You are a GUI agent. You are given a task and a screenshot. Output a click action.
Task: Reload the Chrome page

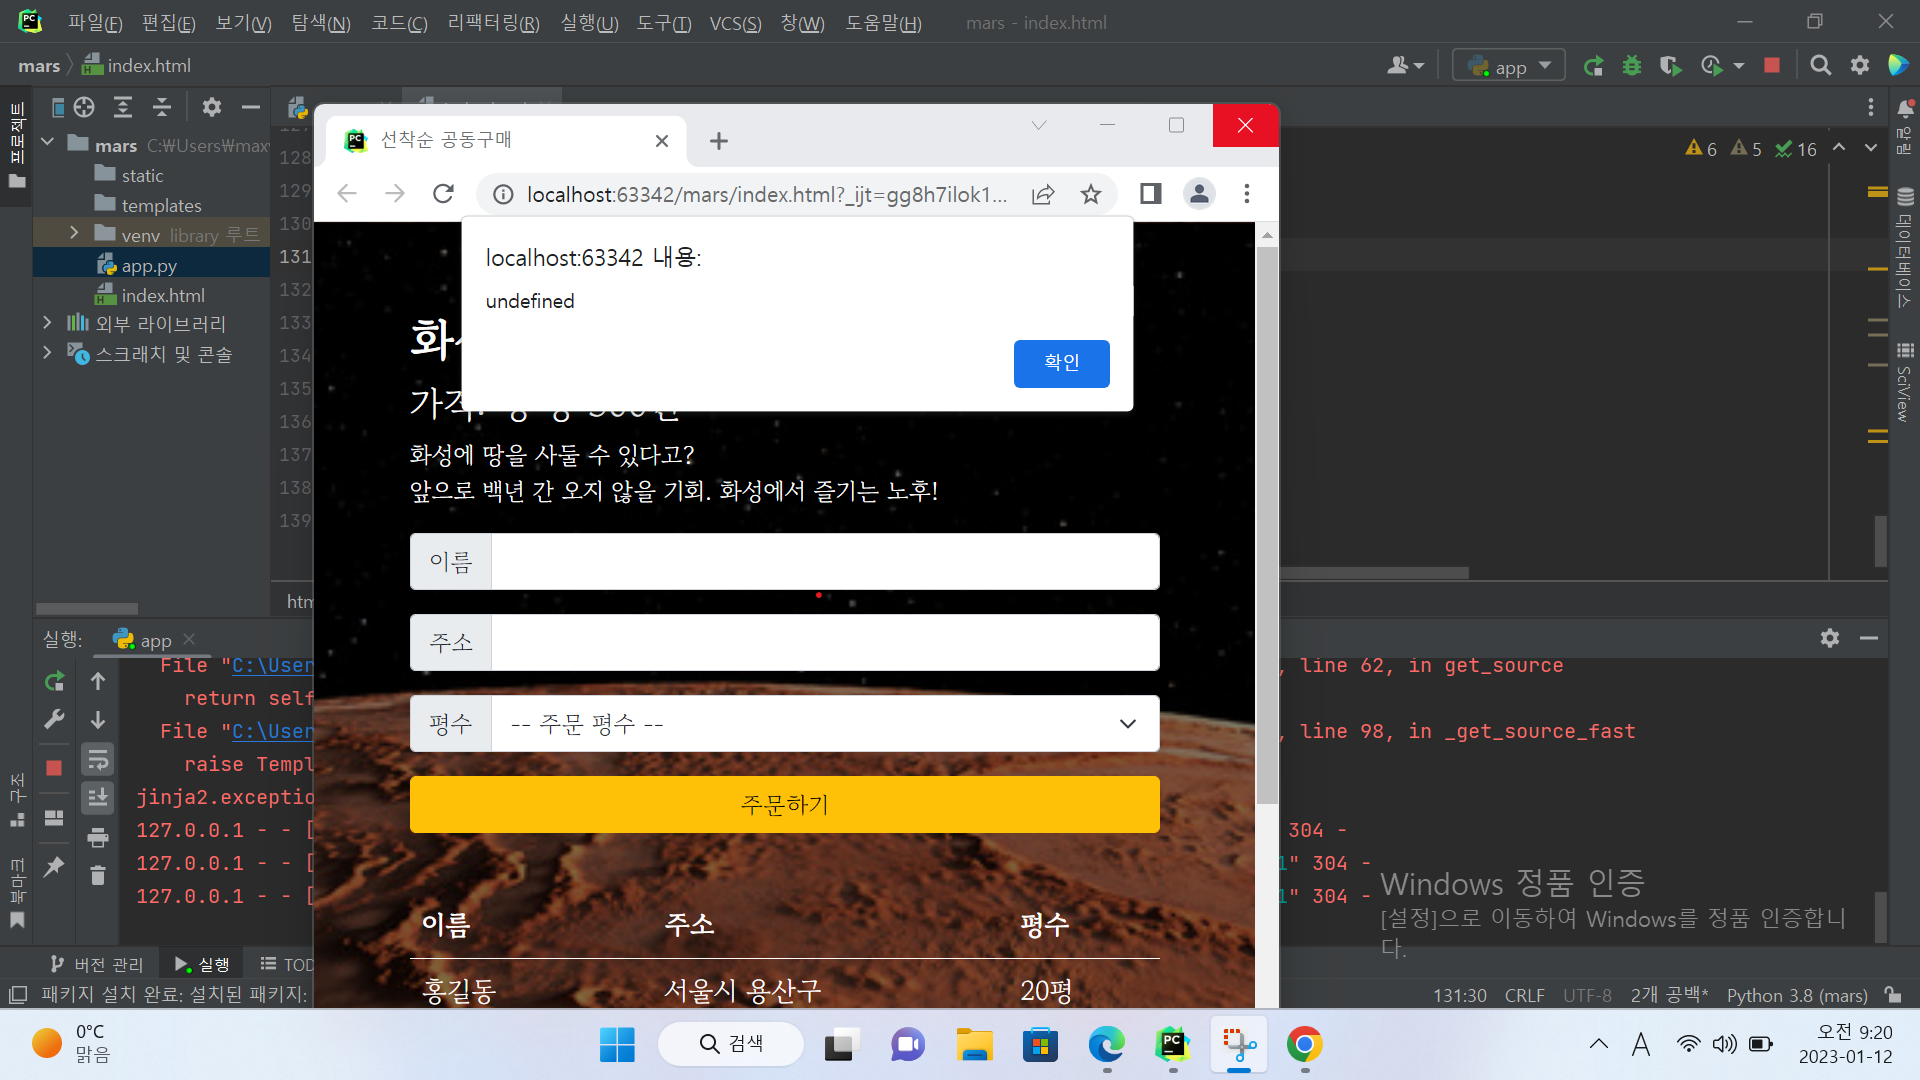pos(444,194)
